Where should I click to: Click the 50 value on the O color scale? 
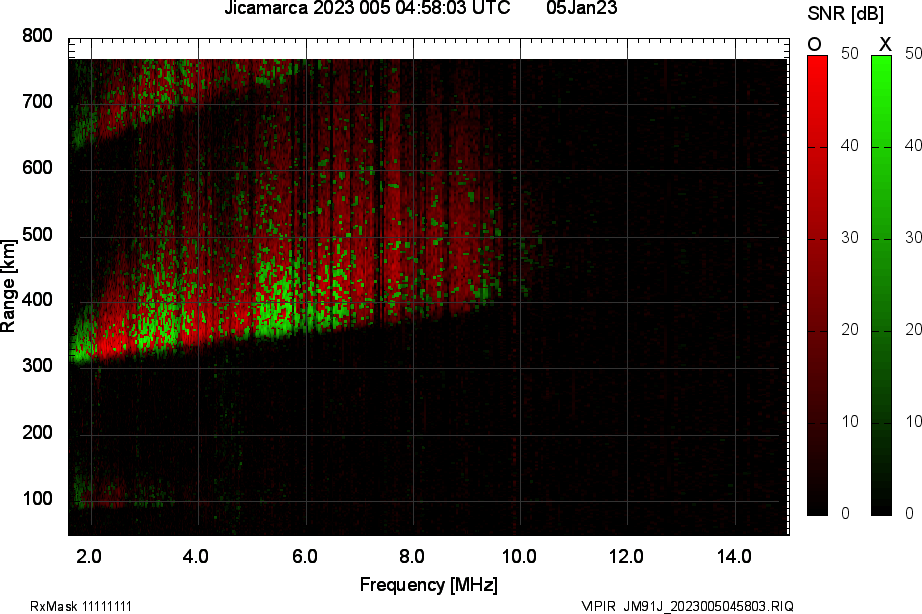tap(850, 54)
